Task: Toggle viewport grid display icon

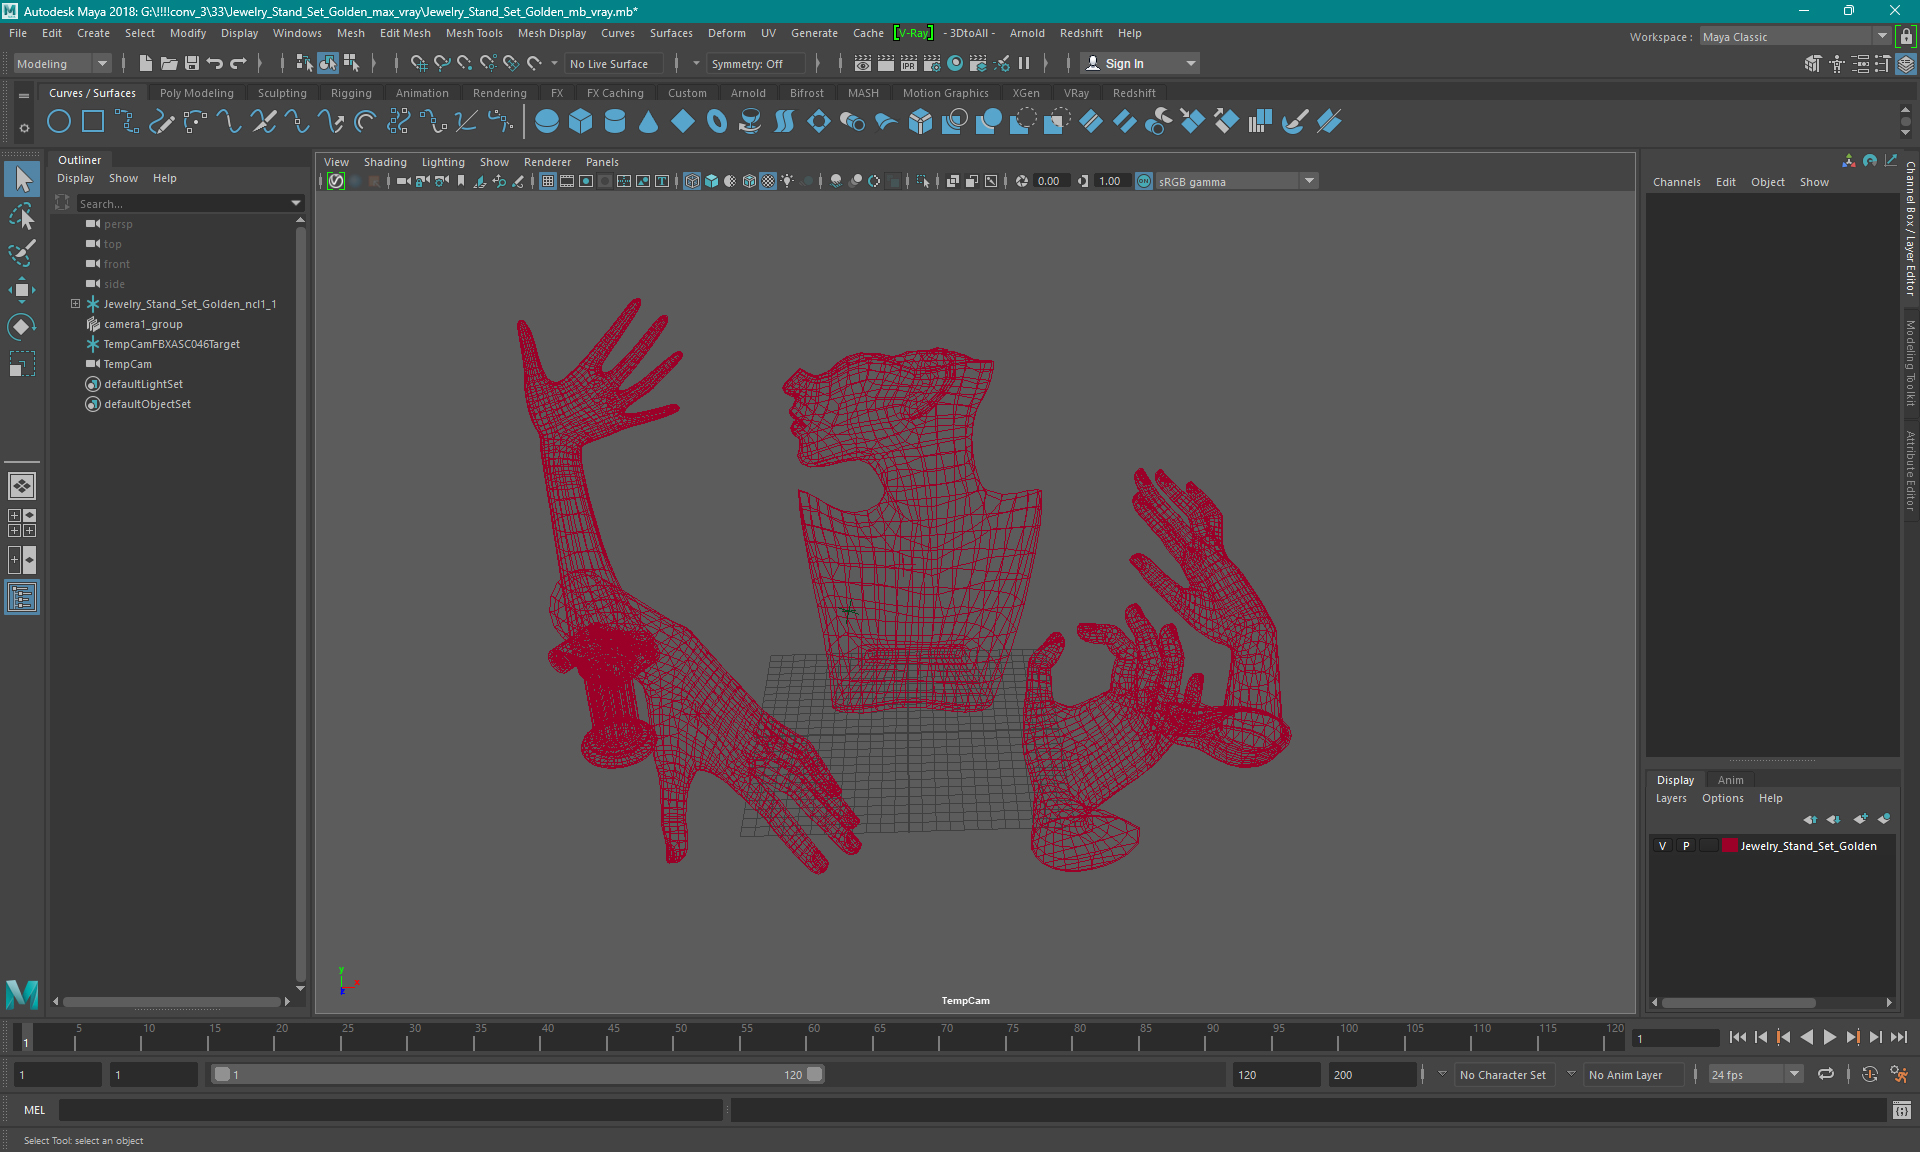Action: pyautogui.click(x=548, y=181)
